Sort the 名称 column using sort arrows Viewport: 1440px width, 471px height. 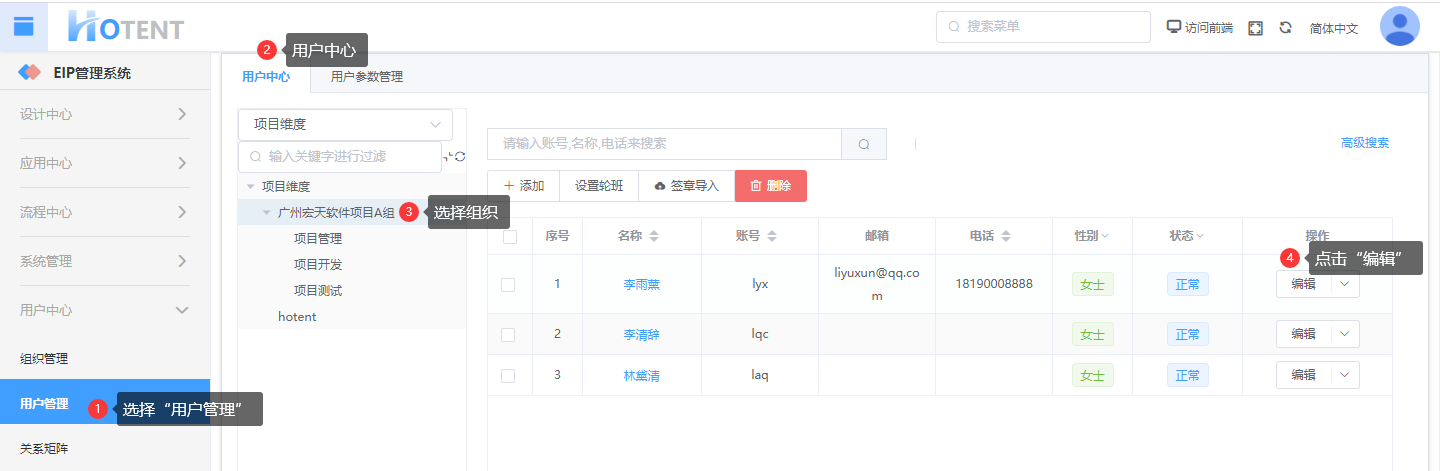pyautogui.click(x=654, y=236)
